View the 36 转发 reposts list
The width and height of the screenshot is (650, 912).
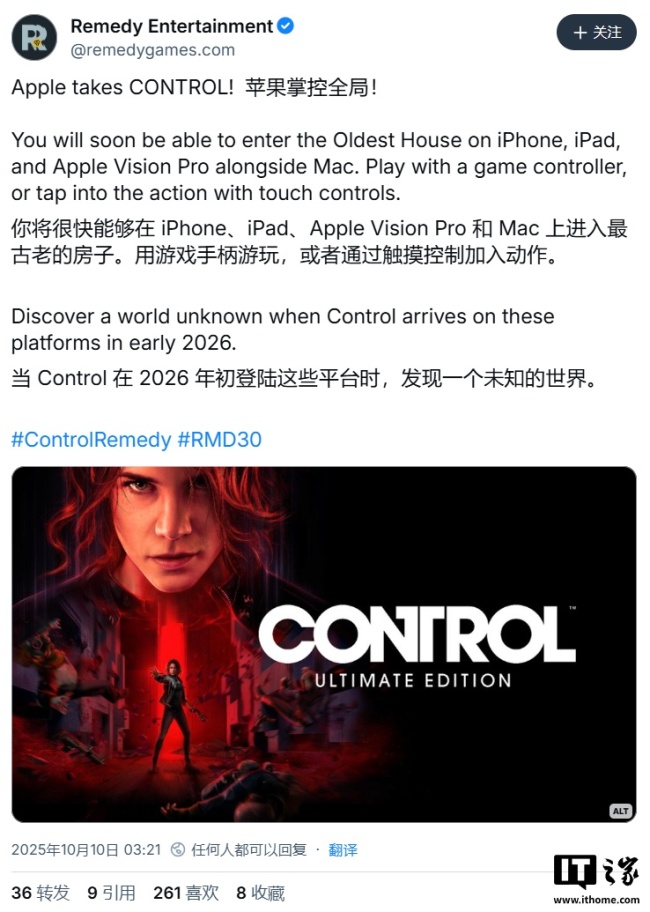(x=41, y=892)
